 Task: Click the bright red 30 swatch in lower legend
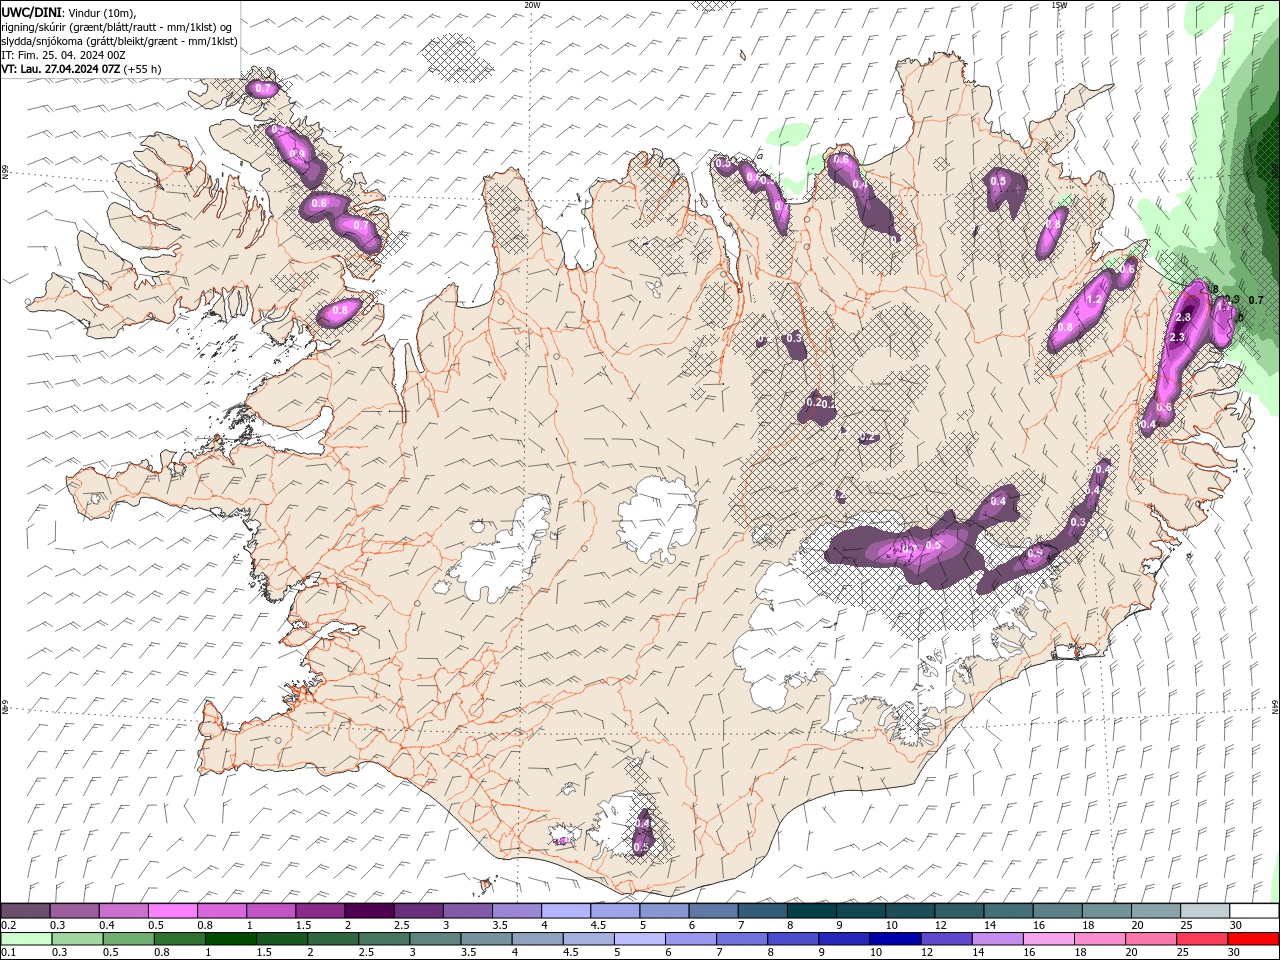point(1252,939)
